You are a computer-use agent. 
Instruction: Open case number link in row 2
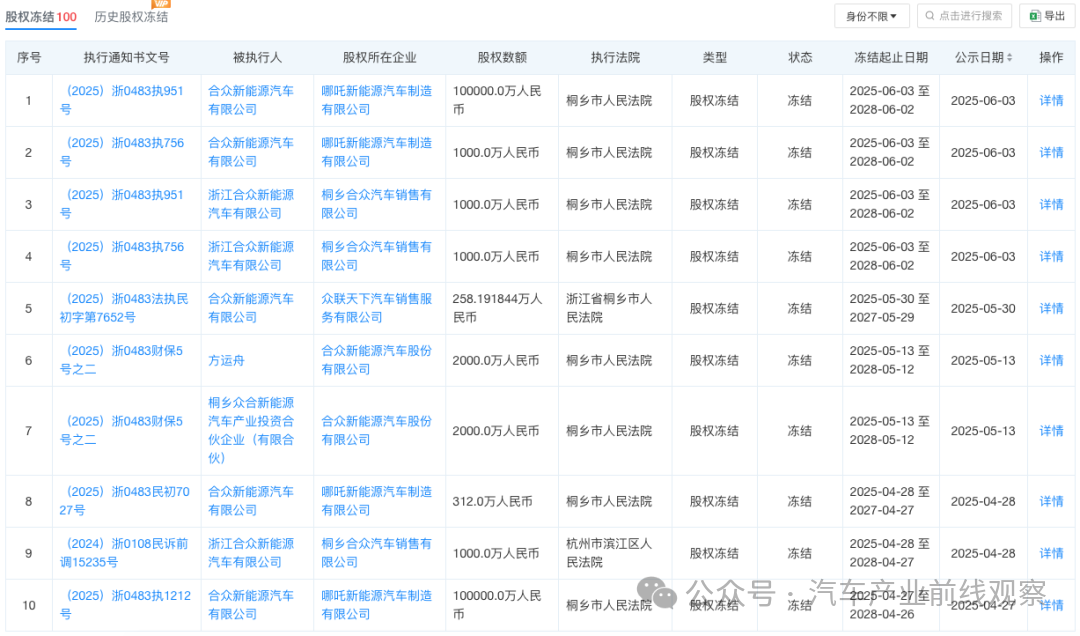click(x=122, y=152)
